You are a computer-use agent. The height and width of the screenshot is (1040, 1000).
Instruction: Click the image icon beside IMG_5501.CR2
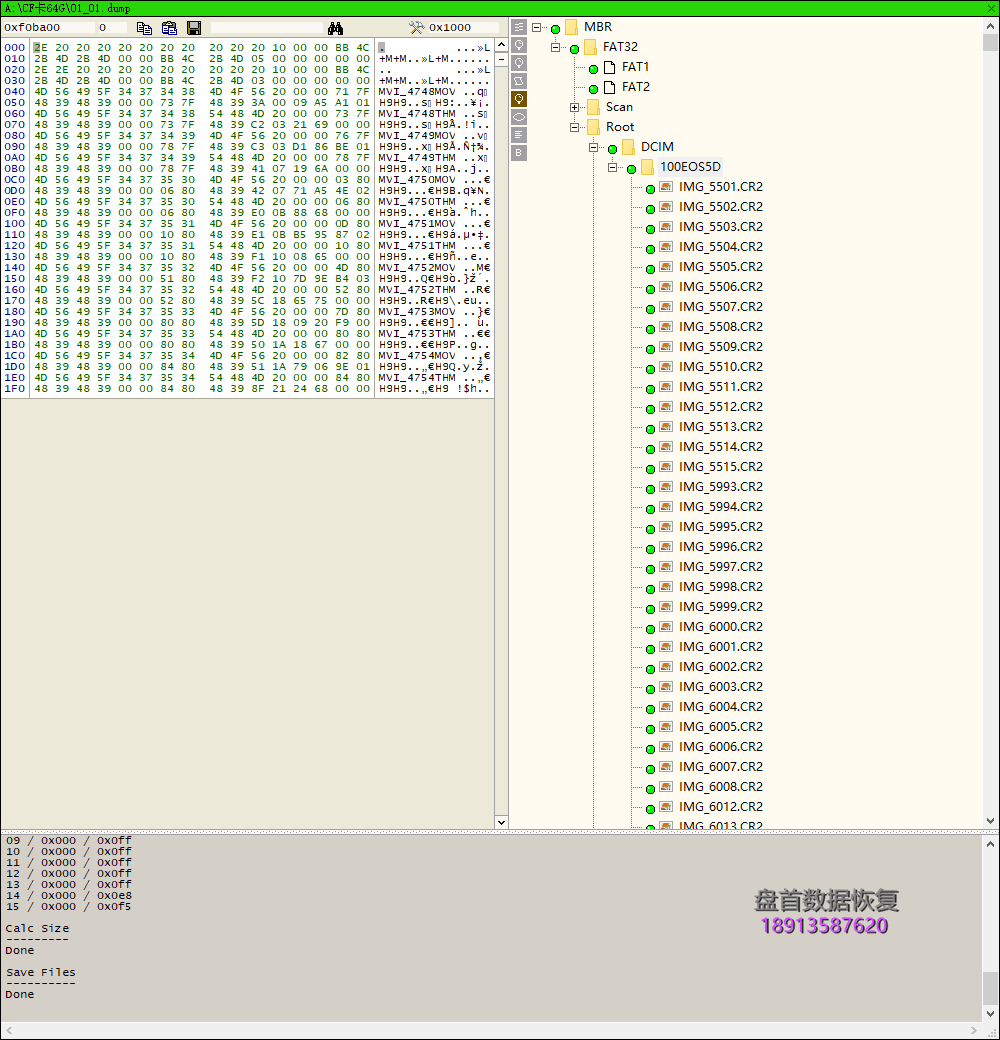tap(666, 187)
